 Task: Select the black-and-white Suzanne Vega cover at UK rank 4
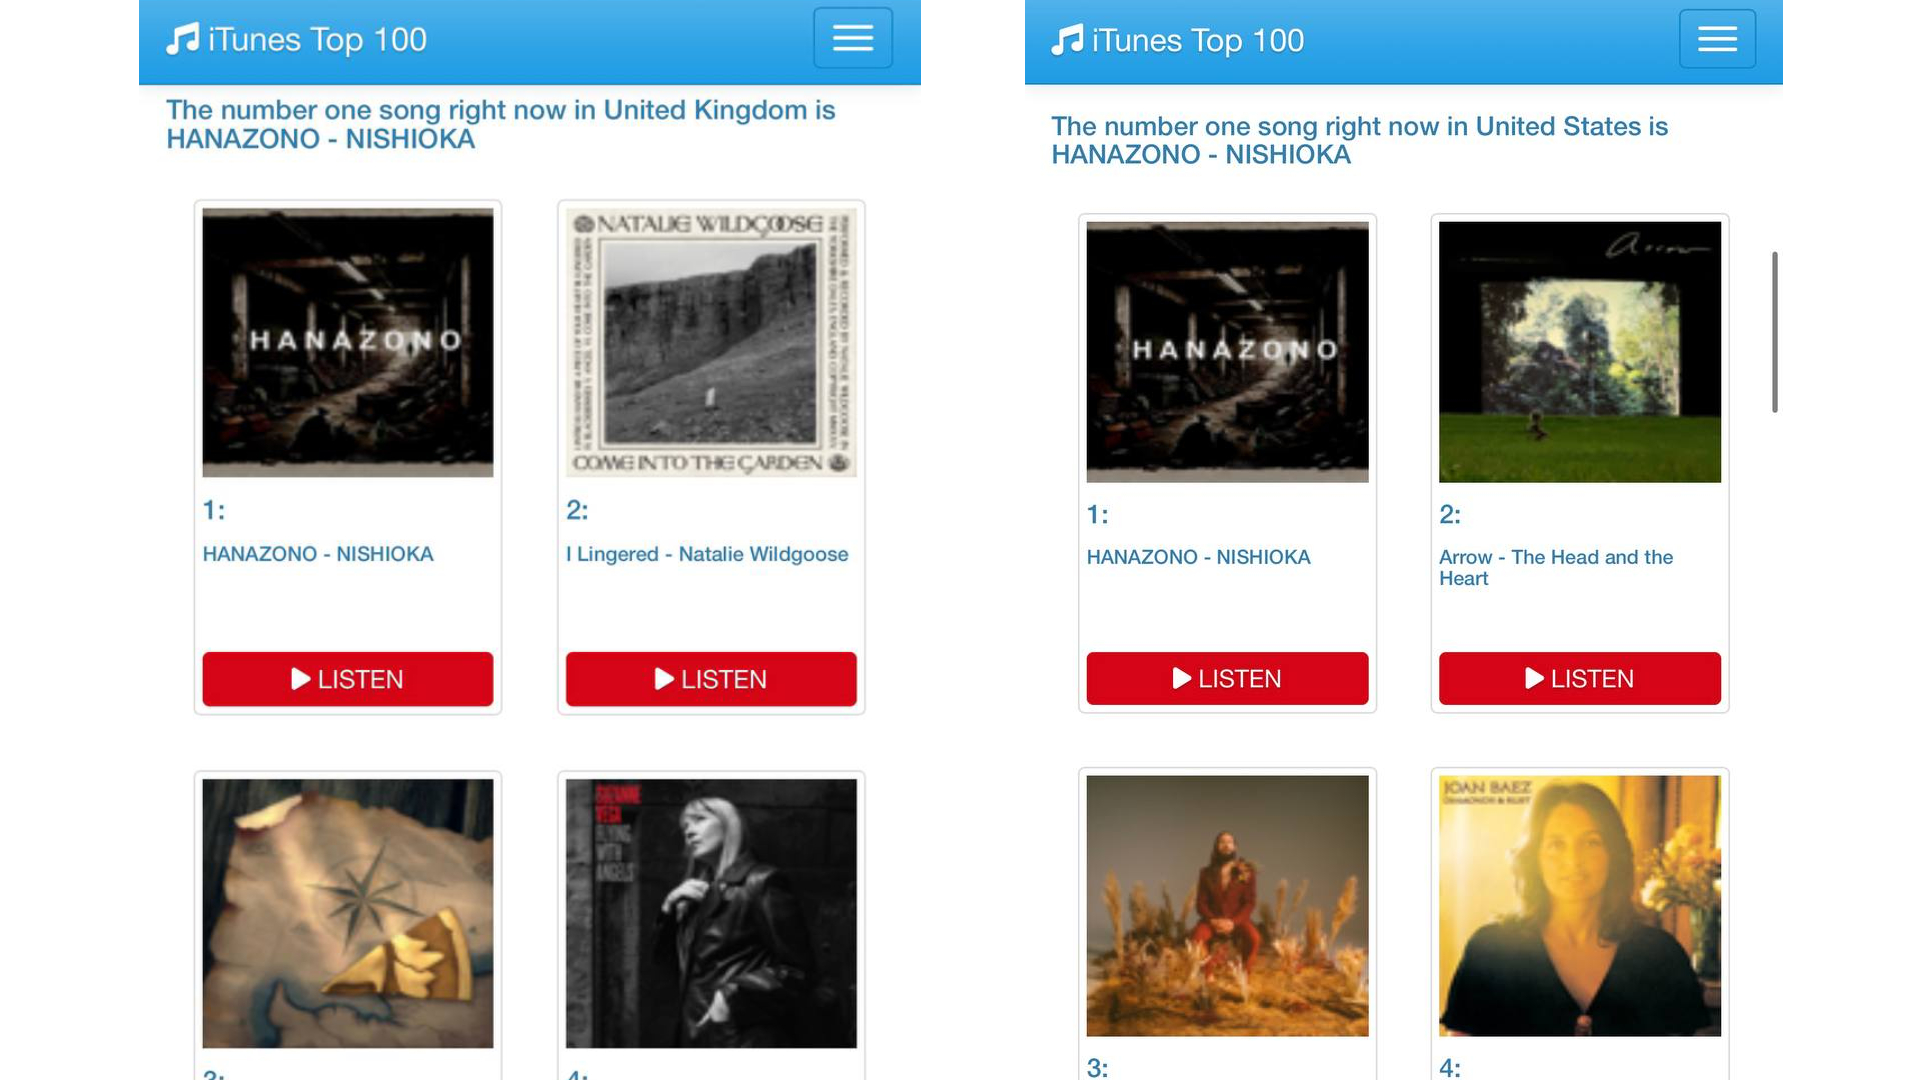point(711,913)
